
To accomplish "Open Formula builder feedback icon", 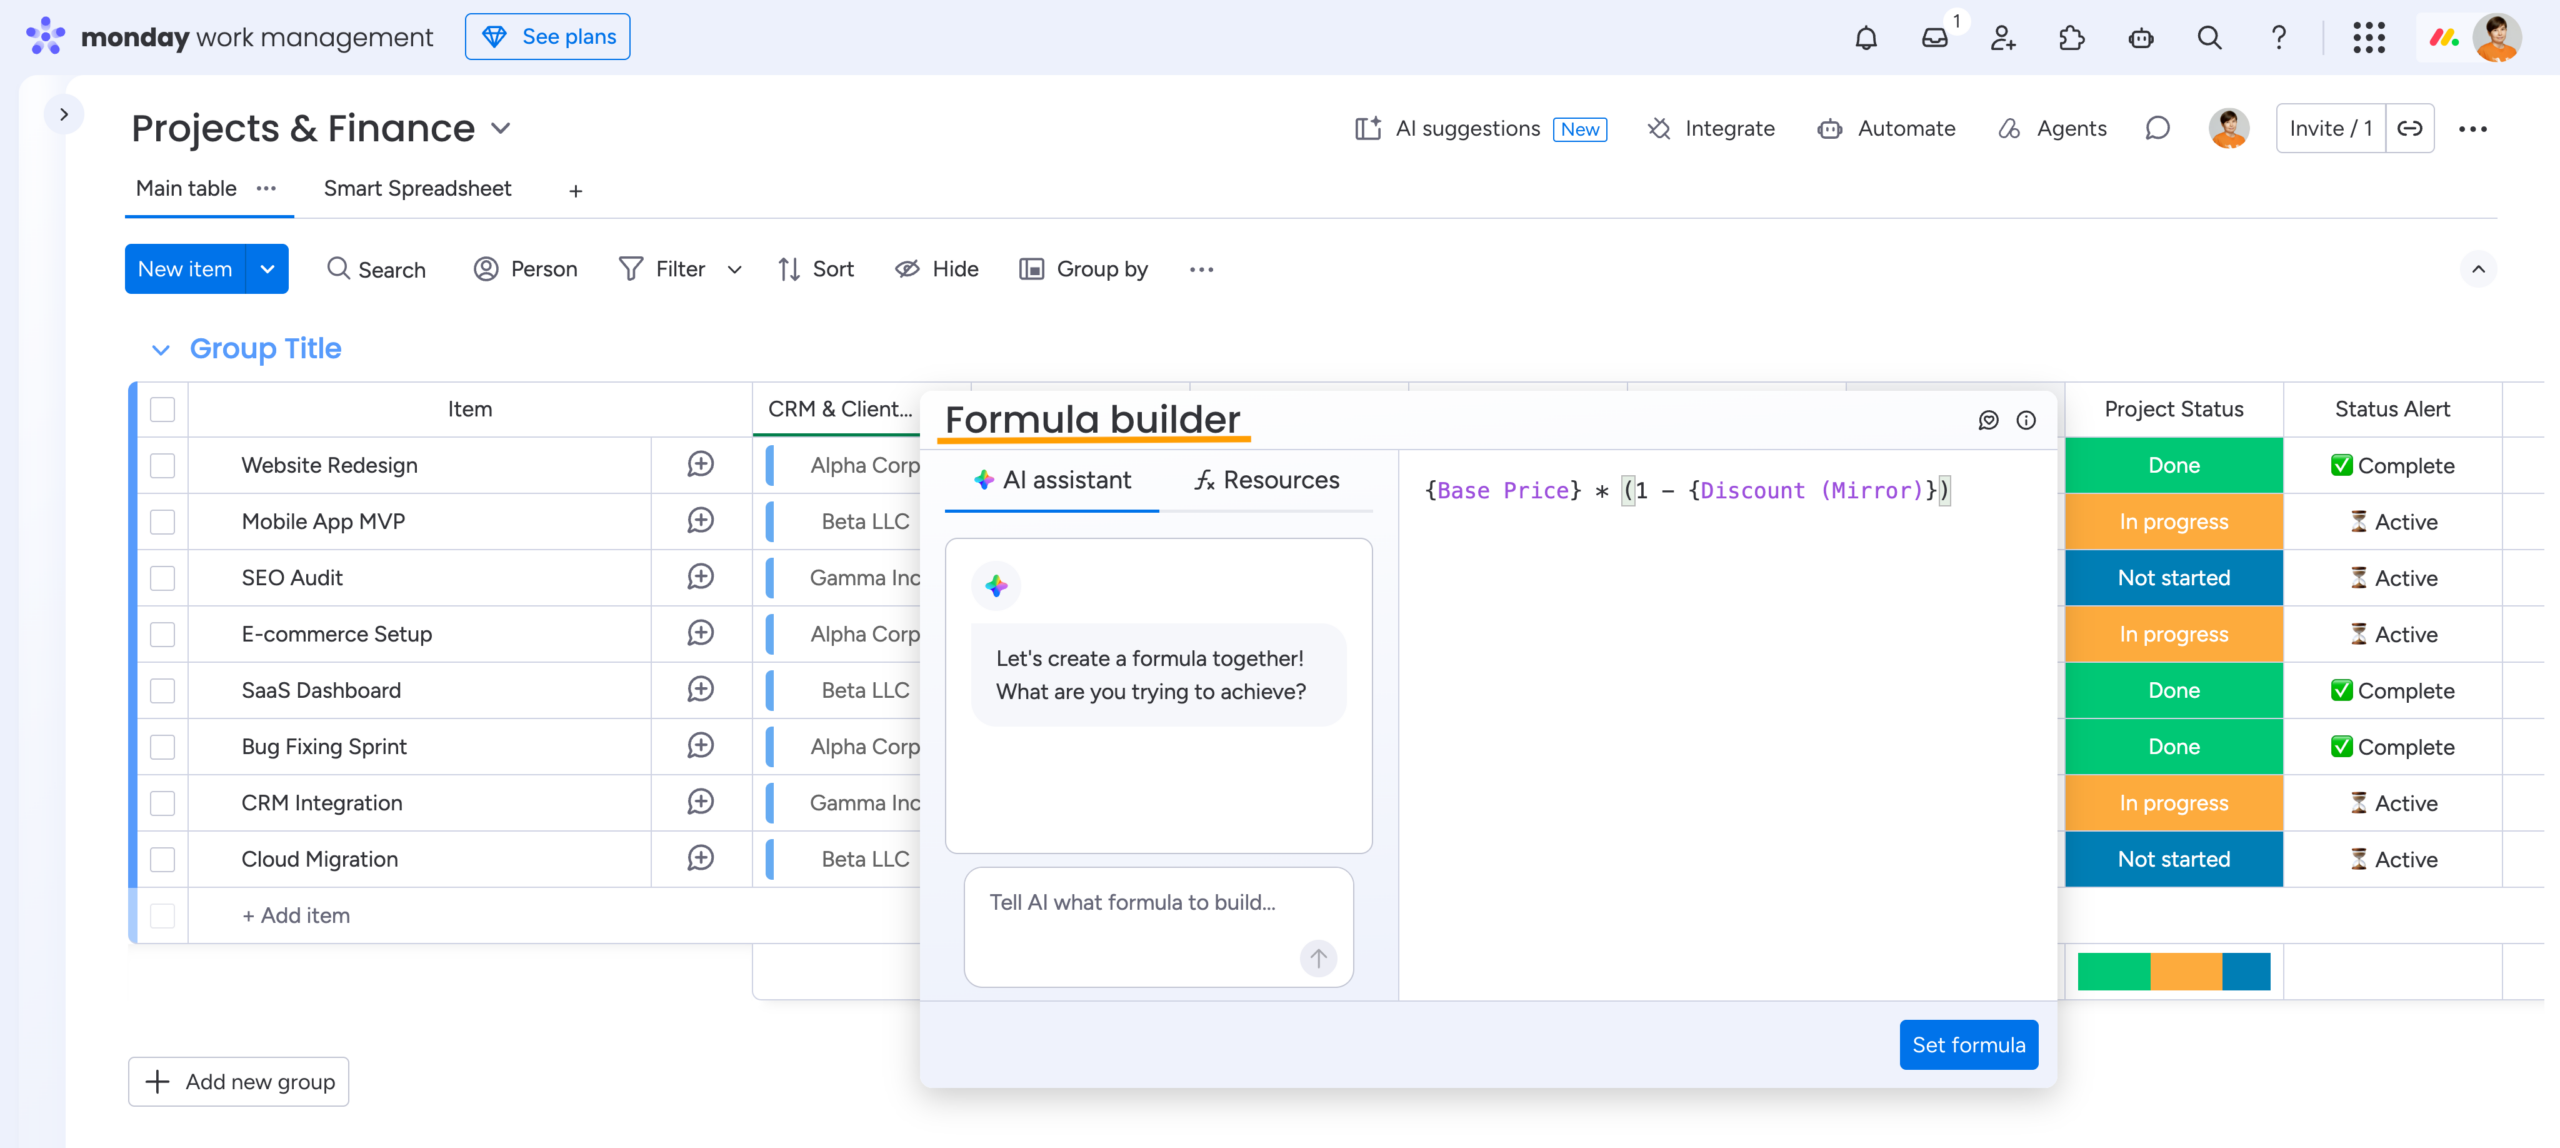I will click(1988, 420).
